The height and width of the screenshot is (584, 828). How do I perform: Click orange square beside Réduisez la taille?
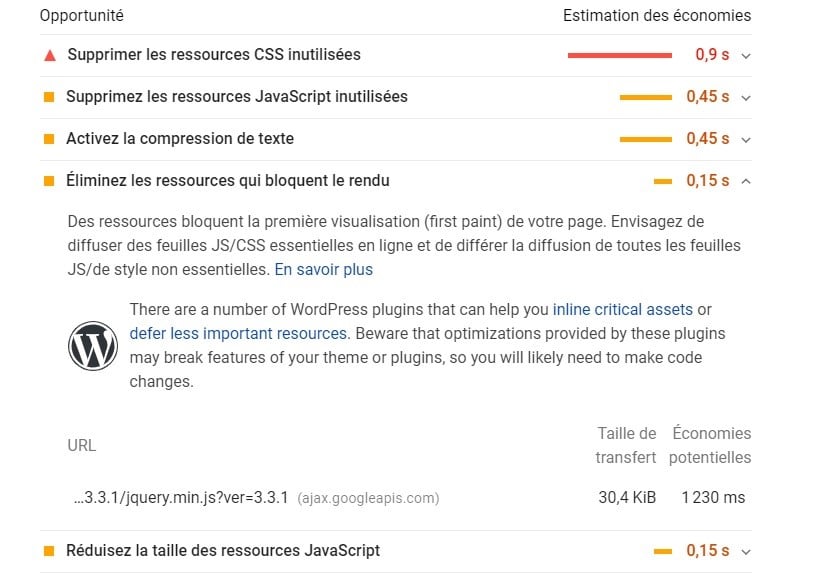pos(49,551)
